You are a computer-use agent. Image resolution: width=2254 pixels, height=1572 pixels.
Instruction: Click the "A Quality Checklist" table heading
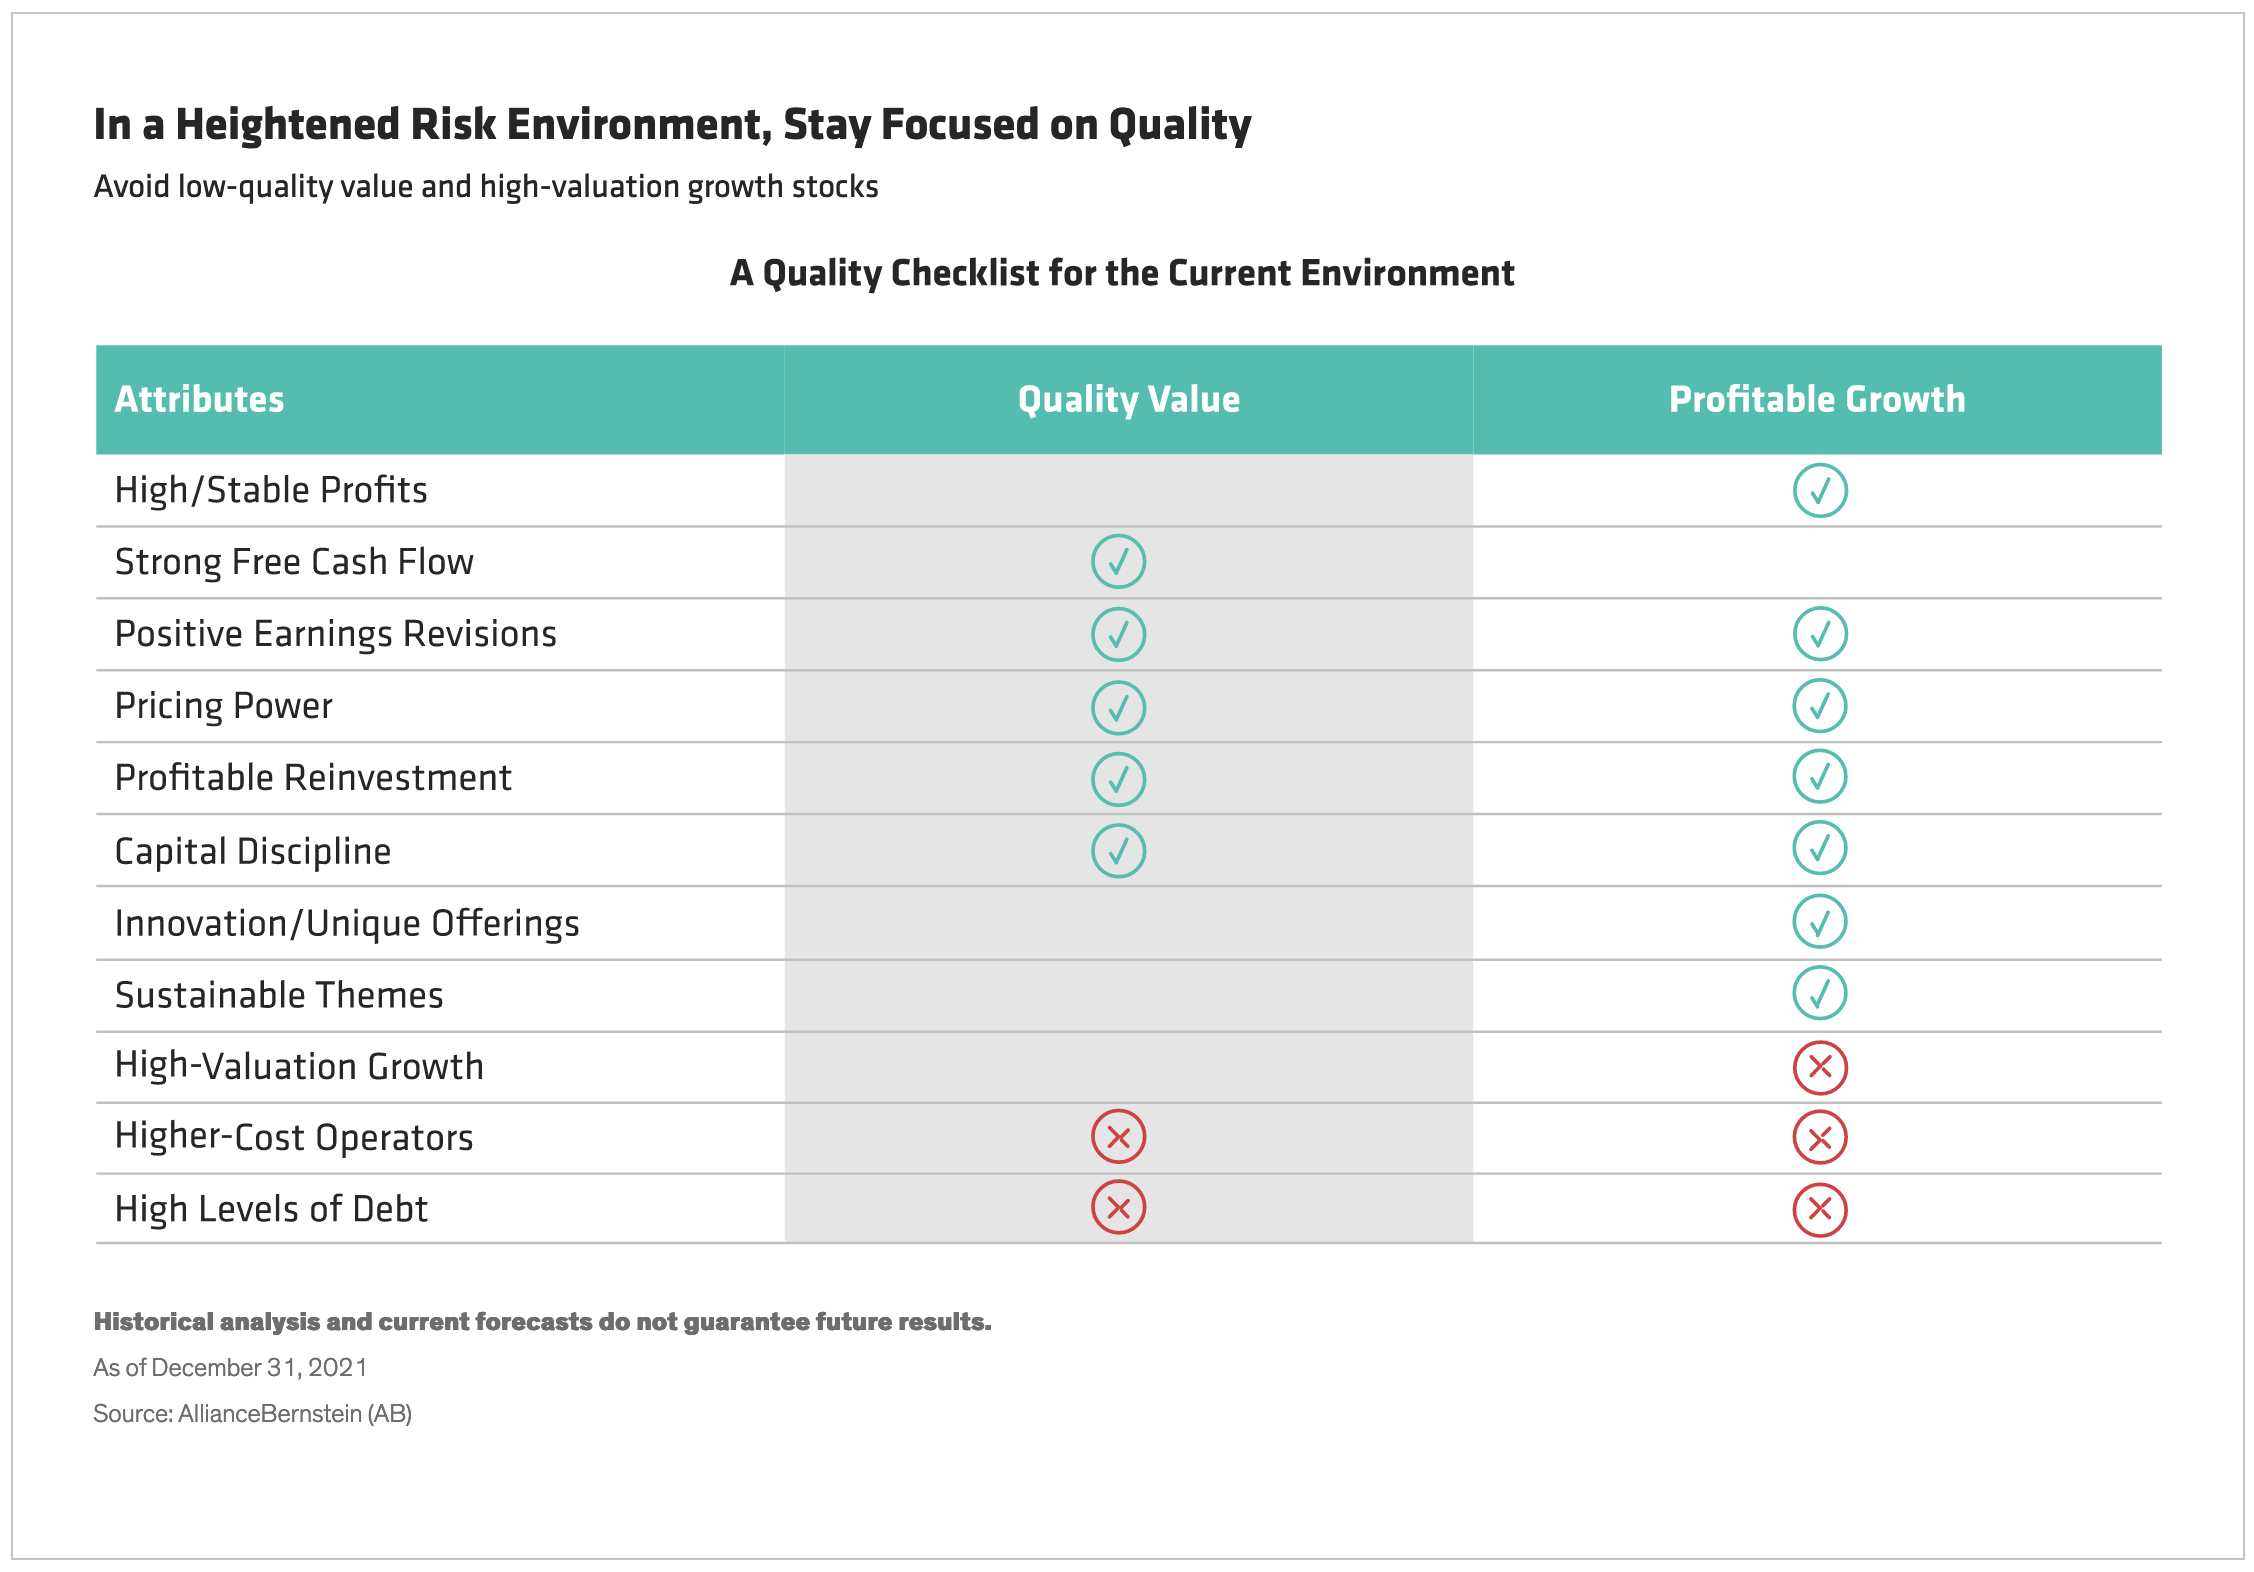[x=1122, y=273]
